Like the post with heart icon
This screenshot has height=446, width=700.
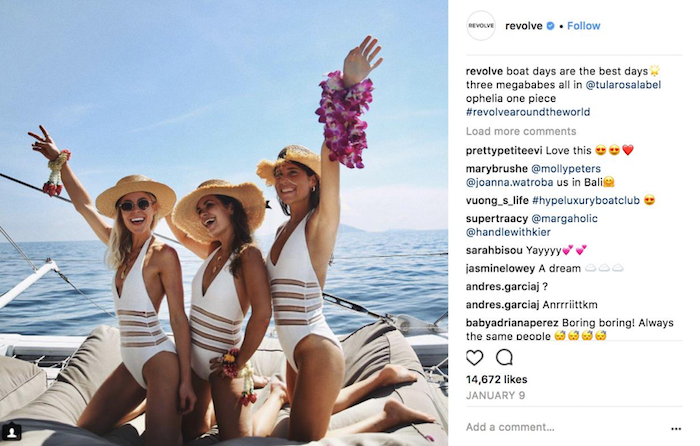(475, 357)
